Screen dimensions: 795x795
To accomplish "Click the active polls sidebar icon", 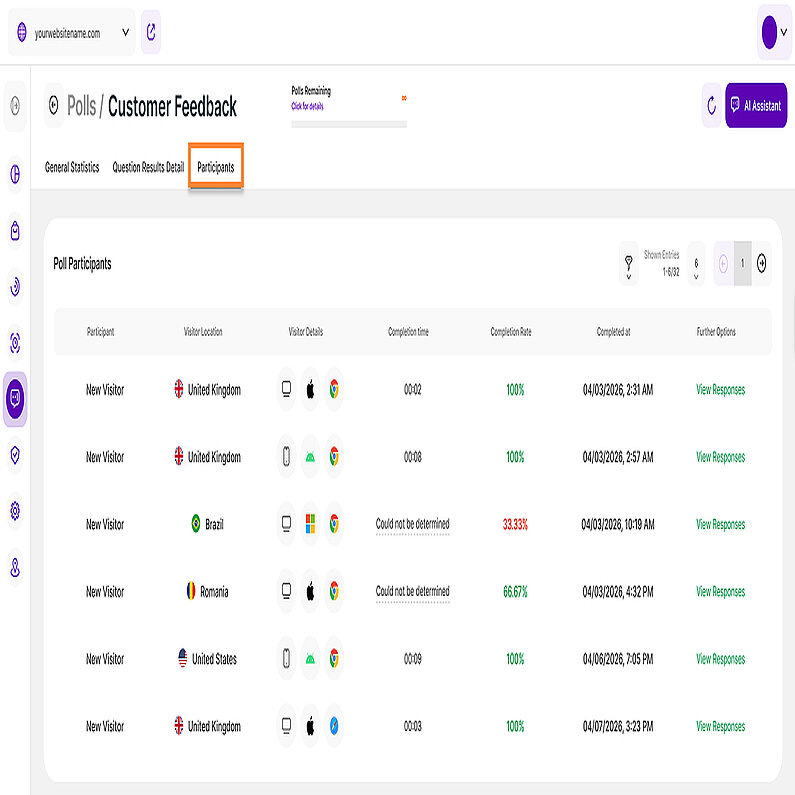I will [15, 399].
